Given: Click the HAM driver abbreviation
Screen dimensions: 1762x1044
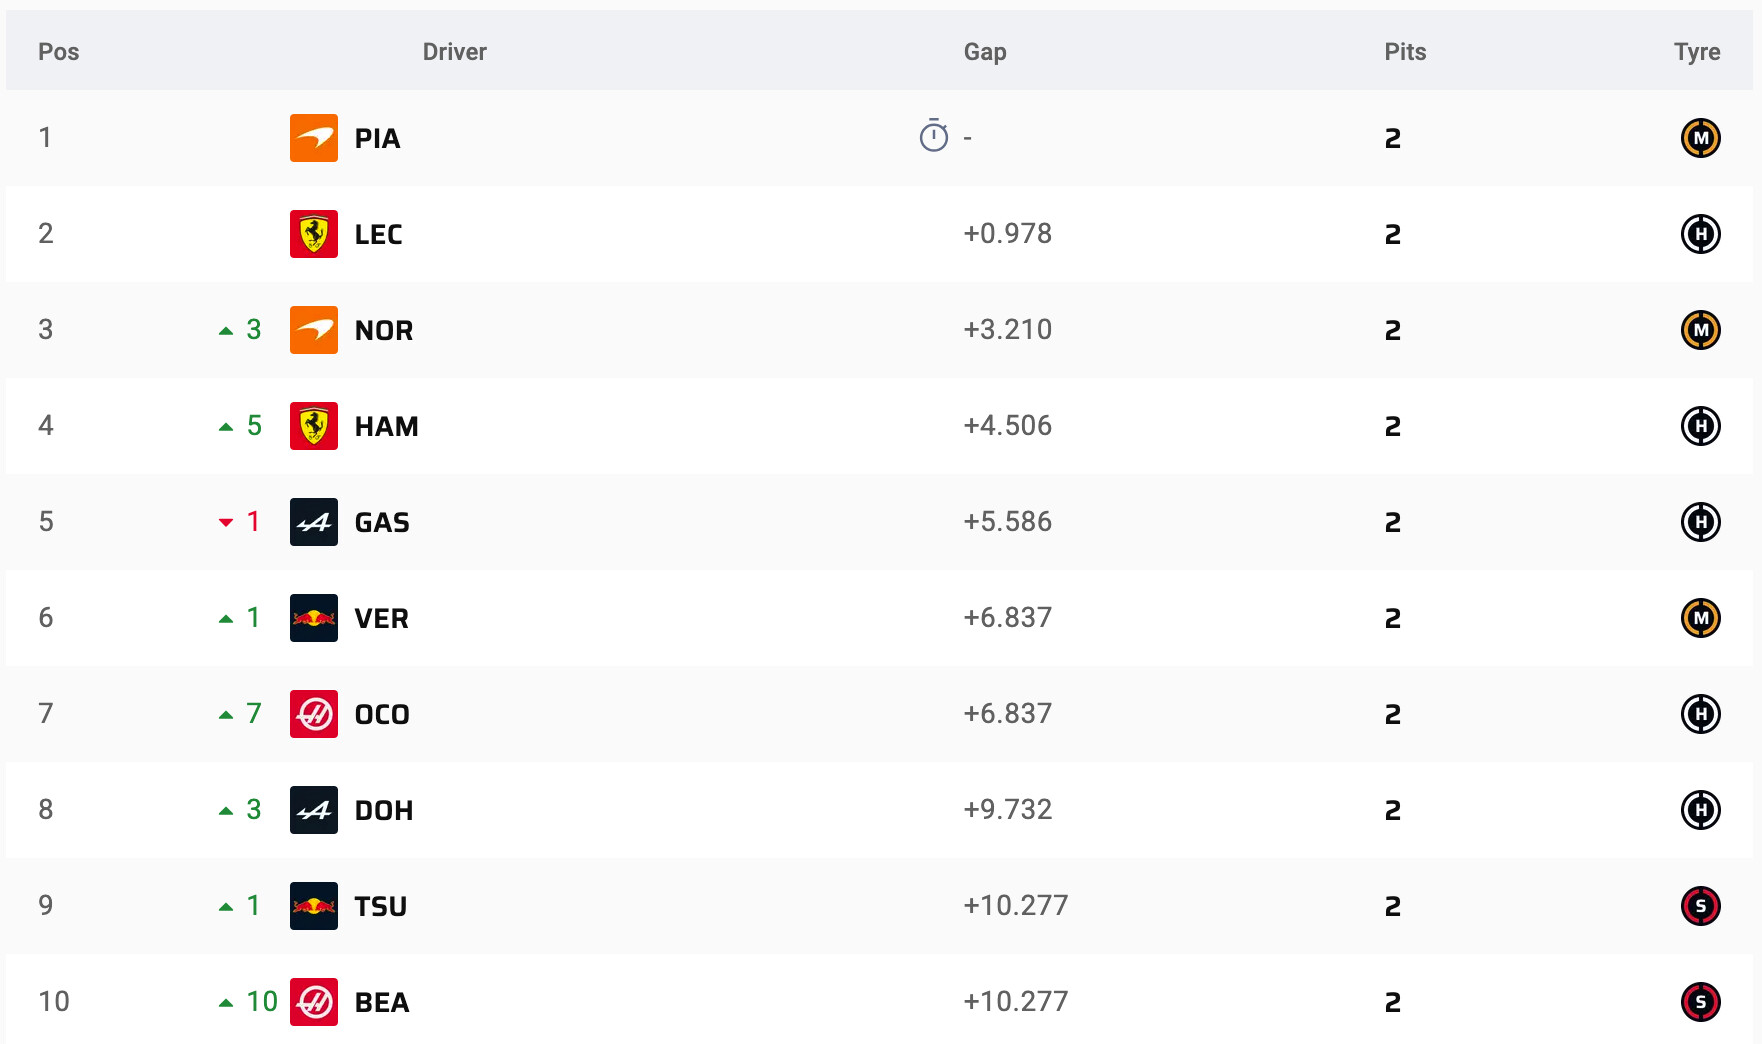Looking at the screenshot, I should (387, 426).
